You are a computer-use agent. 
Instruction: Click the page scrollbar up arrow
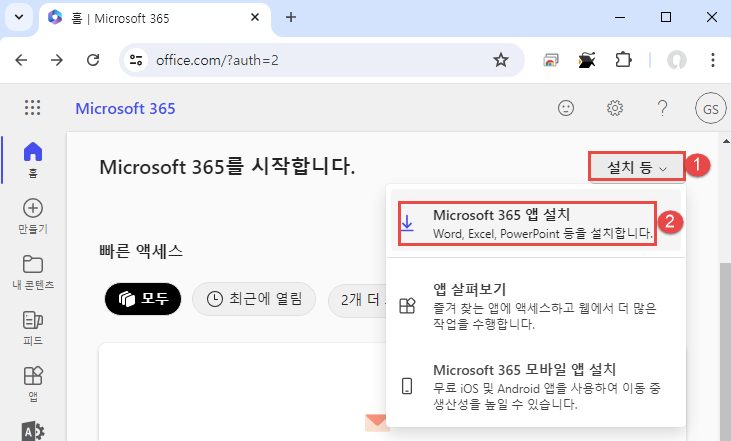(726, 140)
